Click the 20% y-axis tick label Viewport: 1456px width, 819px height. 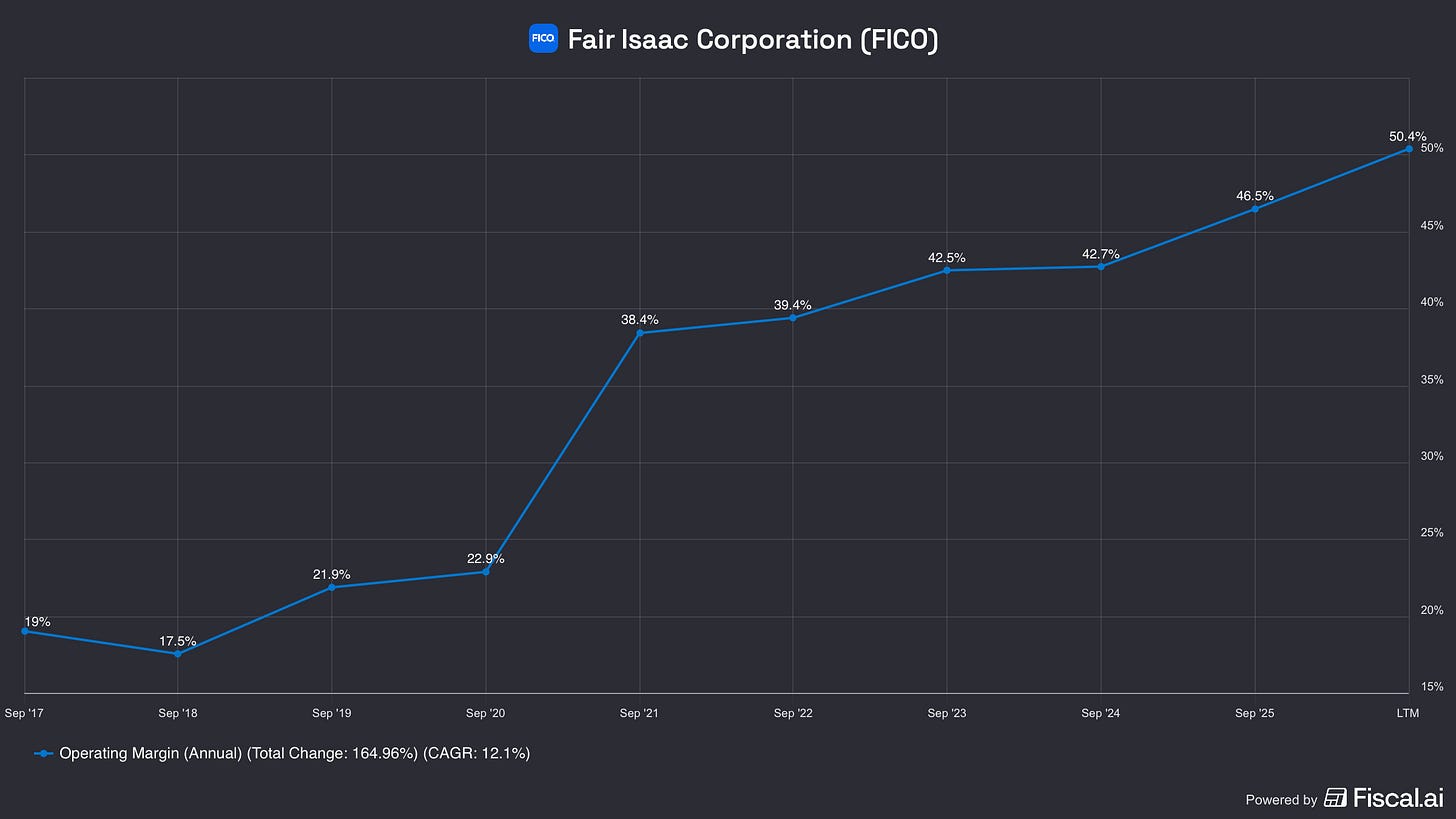tap(1432, 610)
